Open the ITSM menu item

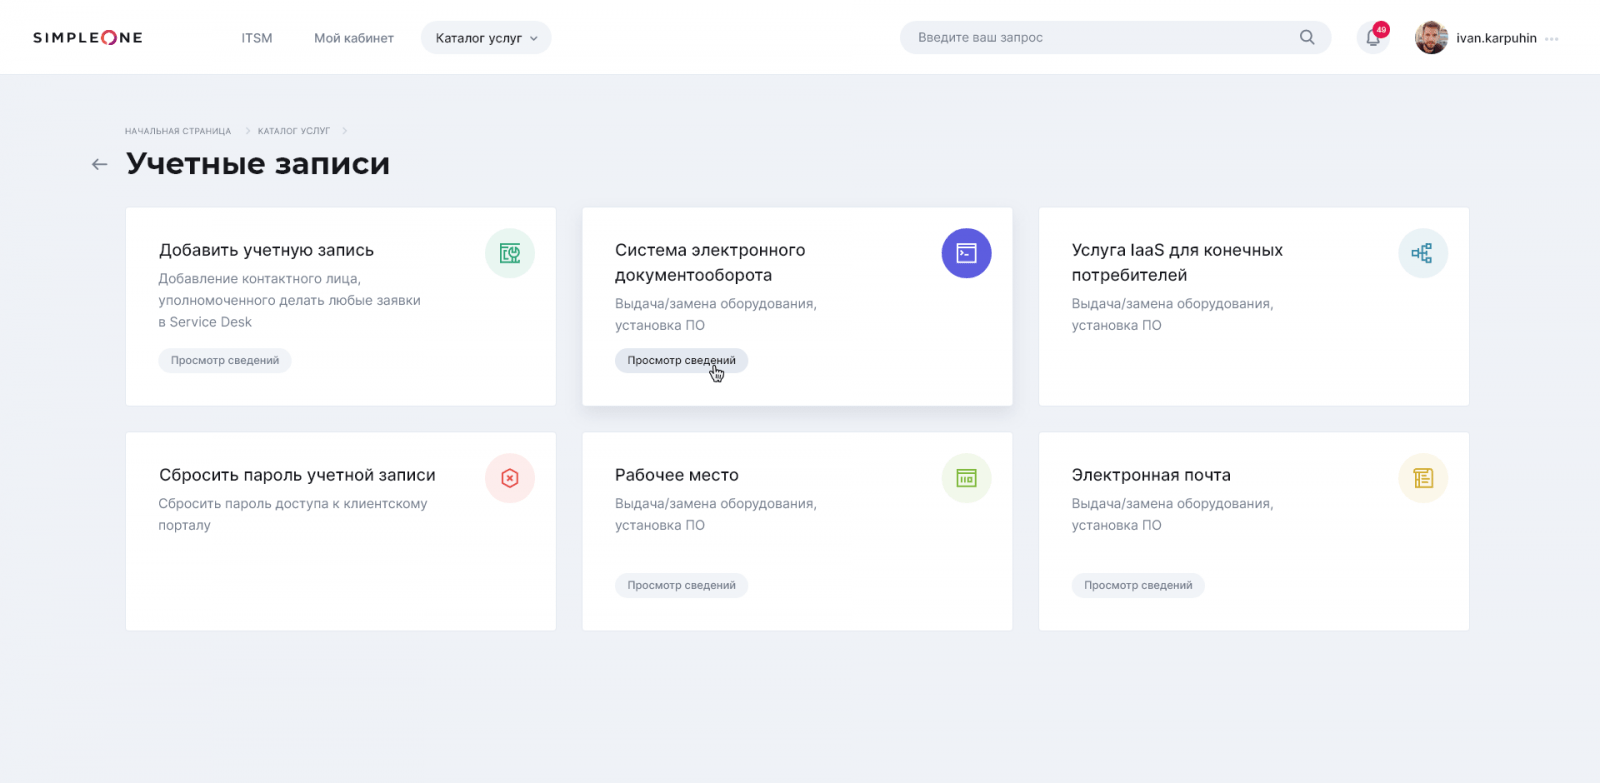pos(257,38)
